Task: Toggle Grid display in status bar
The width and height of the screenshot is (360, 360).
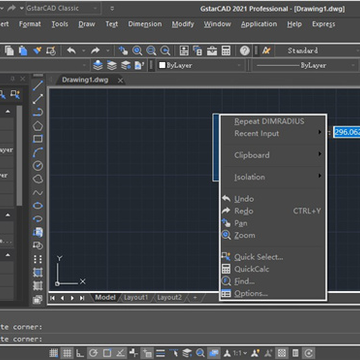Action: pos(67,353)
